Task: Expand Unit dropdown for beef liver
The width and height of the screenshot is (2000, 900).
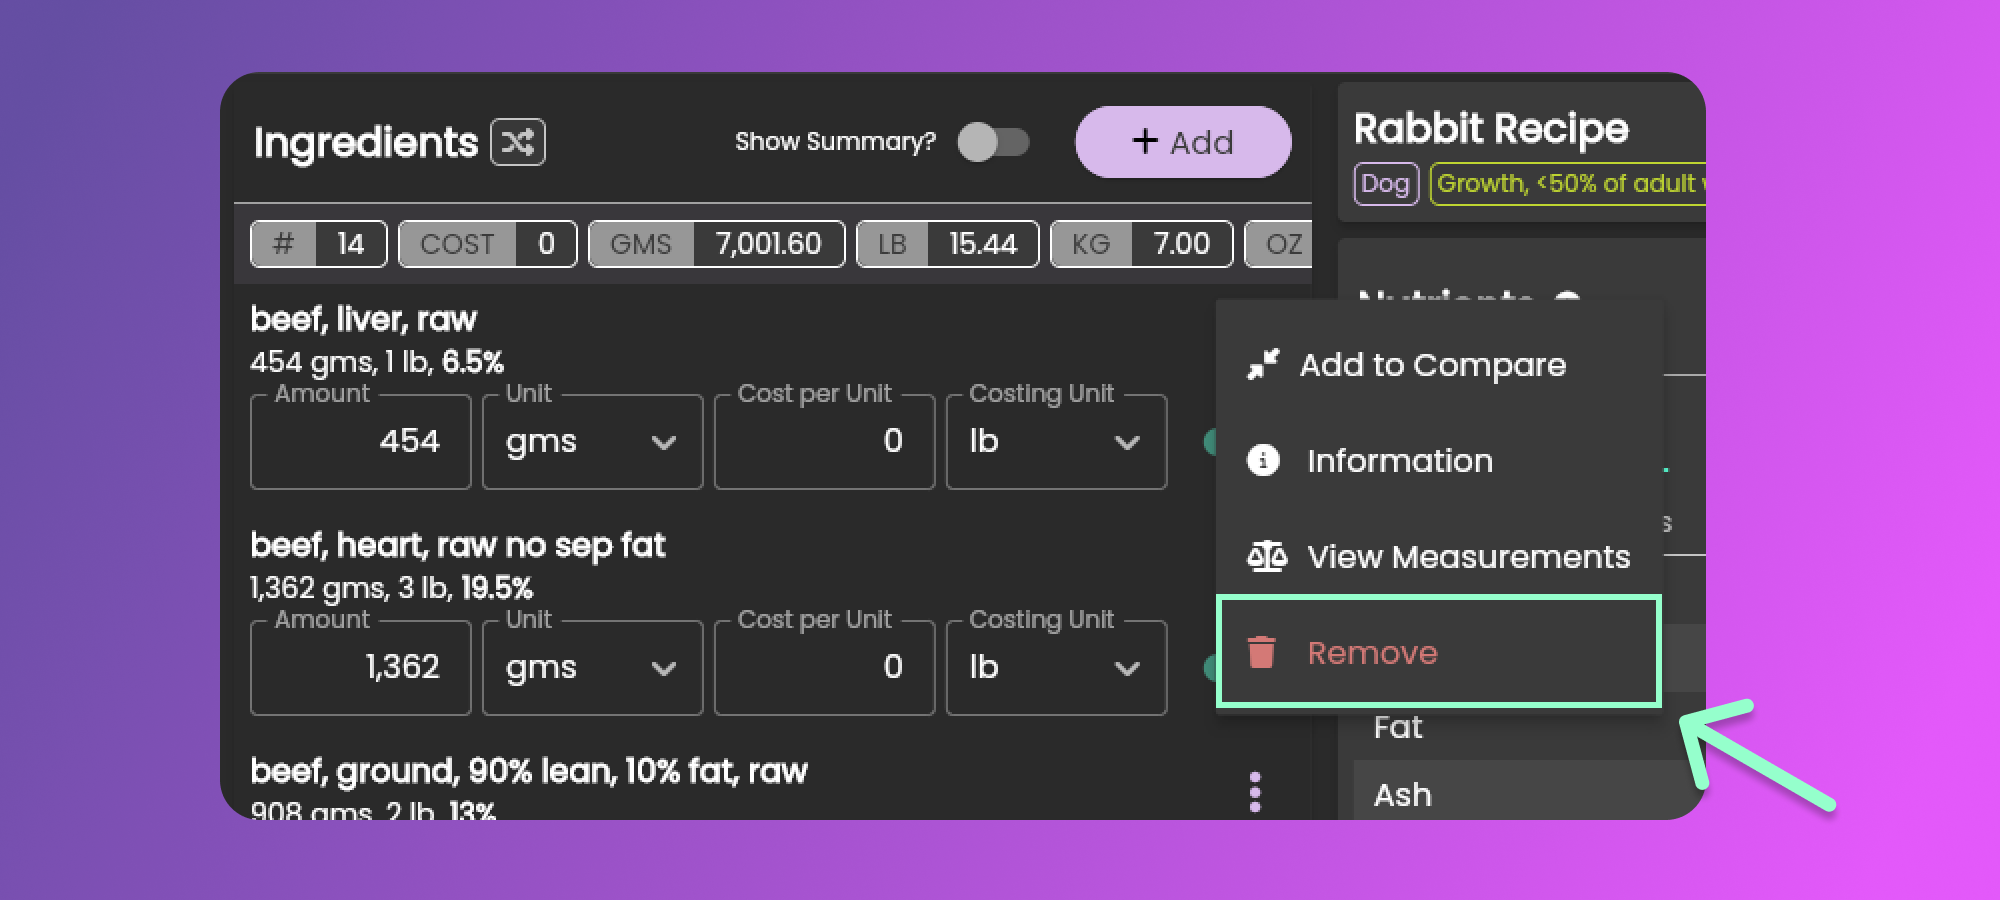Action: pyautogui.click(x=592, y=442)
